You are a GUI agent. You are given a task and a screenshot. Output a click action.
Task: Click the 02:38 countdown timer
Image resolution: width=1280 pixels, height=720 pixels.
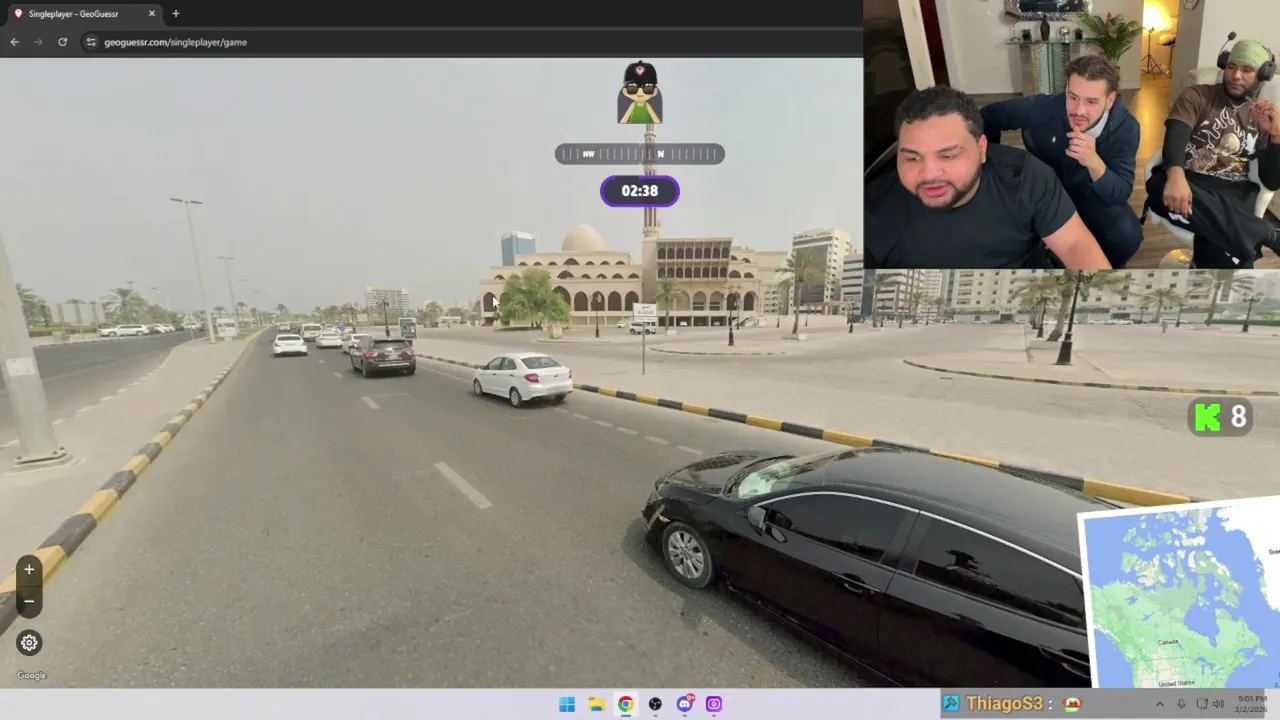(640, 191)
